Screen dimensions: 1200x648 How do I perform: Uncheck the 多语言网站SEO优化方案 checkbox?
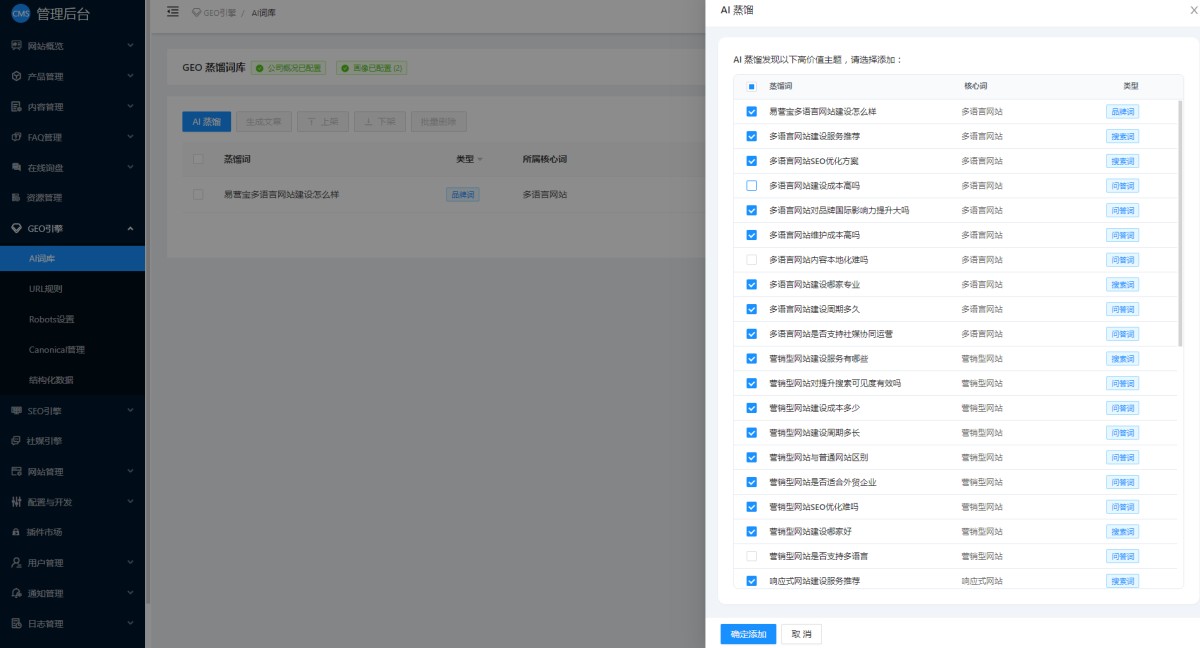pyautogui.click(x=751, y=161)
